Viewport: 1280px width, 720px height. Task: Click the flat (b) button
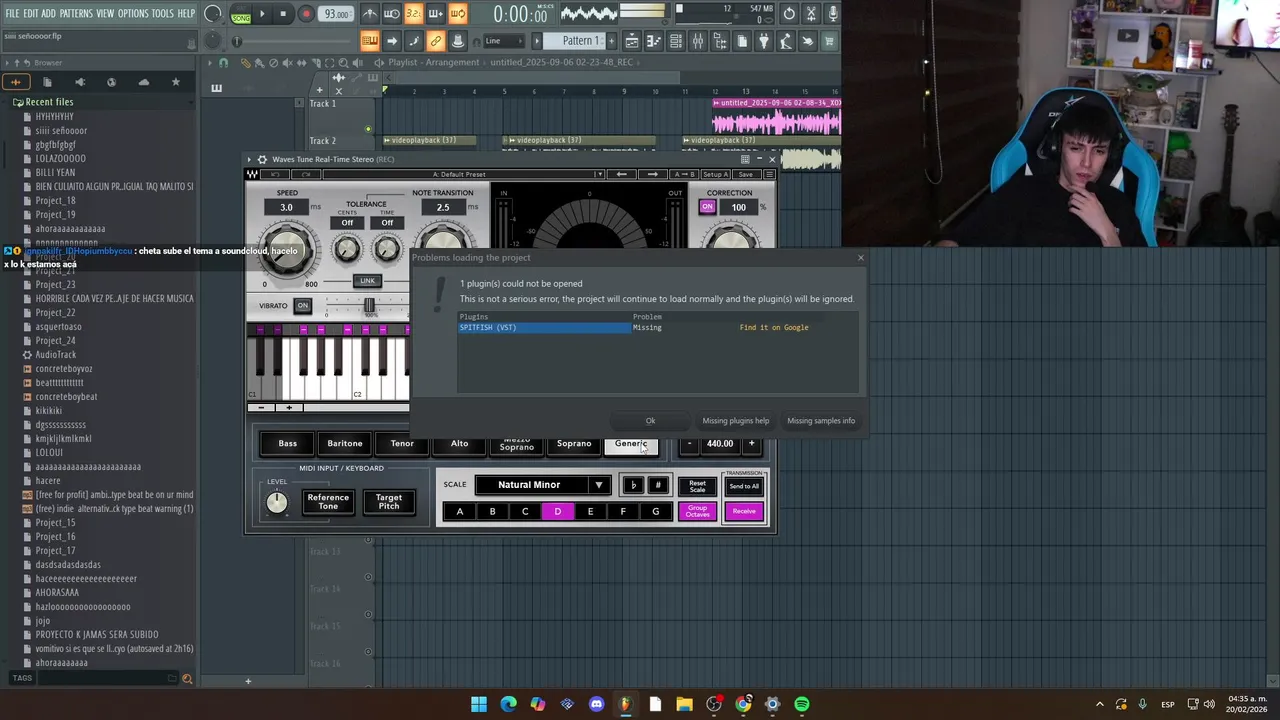click(x=633, y=485)
